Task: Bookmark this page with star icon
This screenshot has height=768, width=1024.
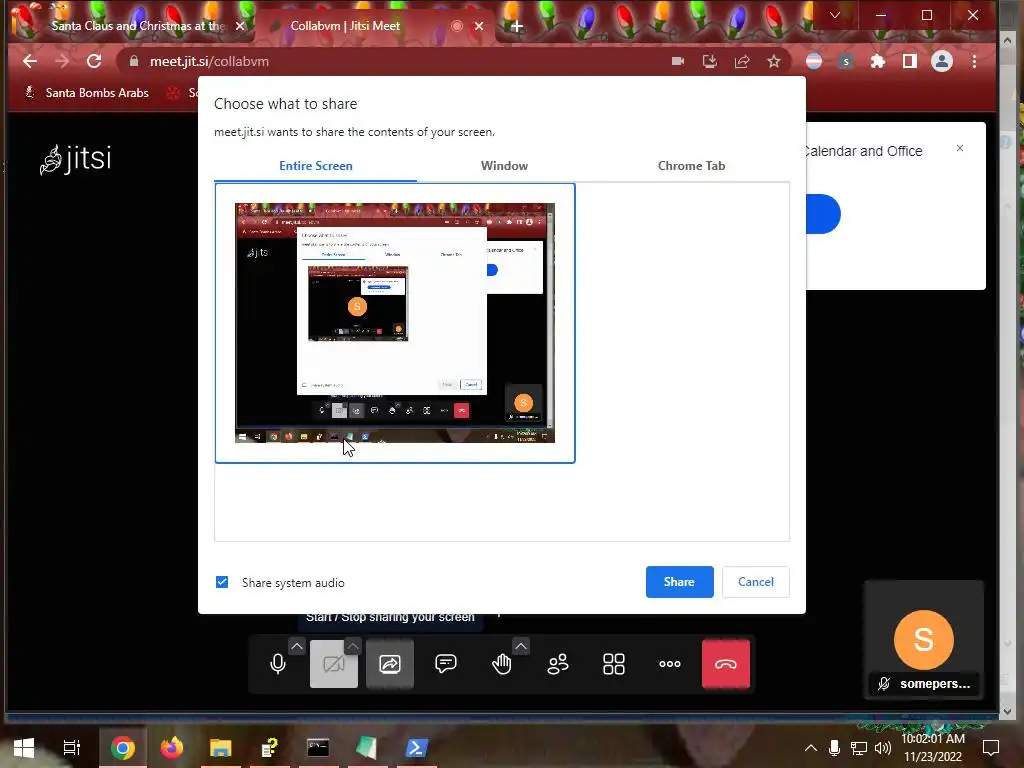Action: [774, 61]
